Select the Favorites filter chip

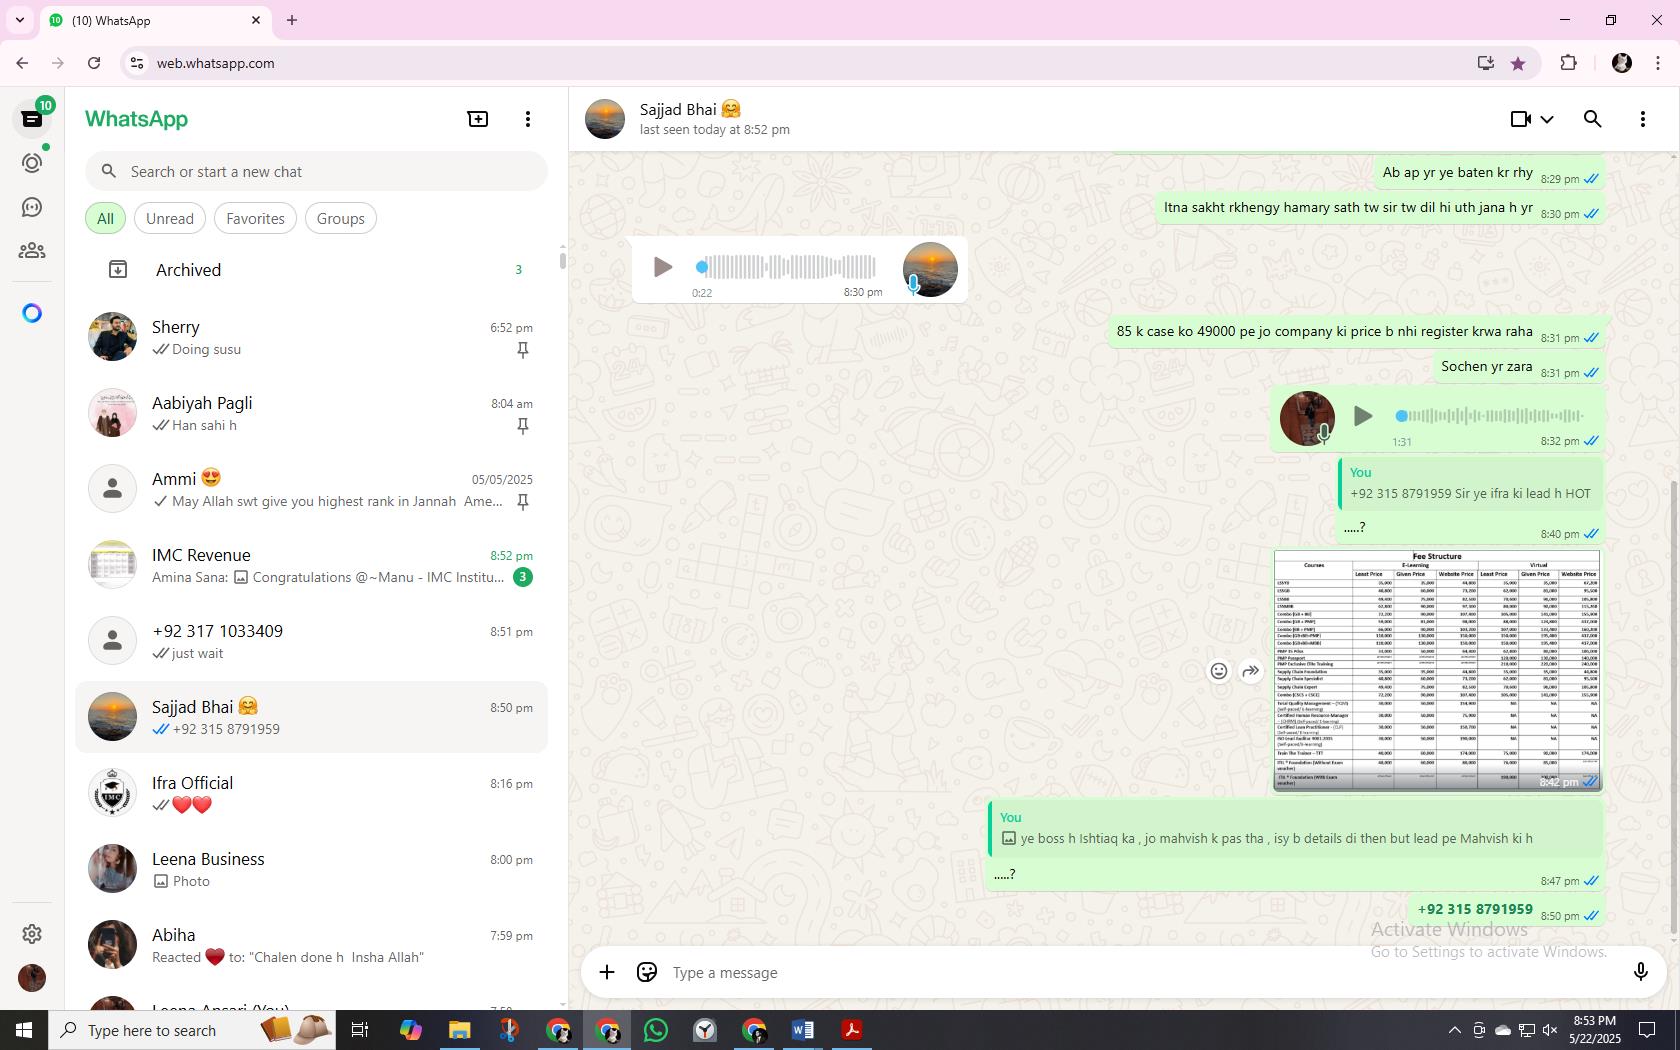[255, 218]
